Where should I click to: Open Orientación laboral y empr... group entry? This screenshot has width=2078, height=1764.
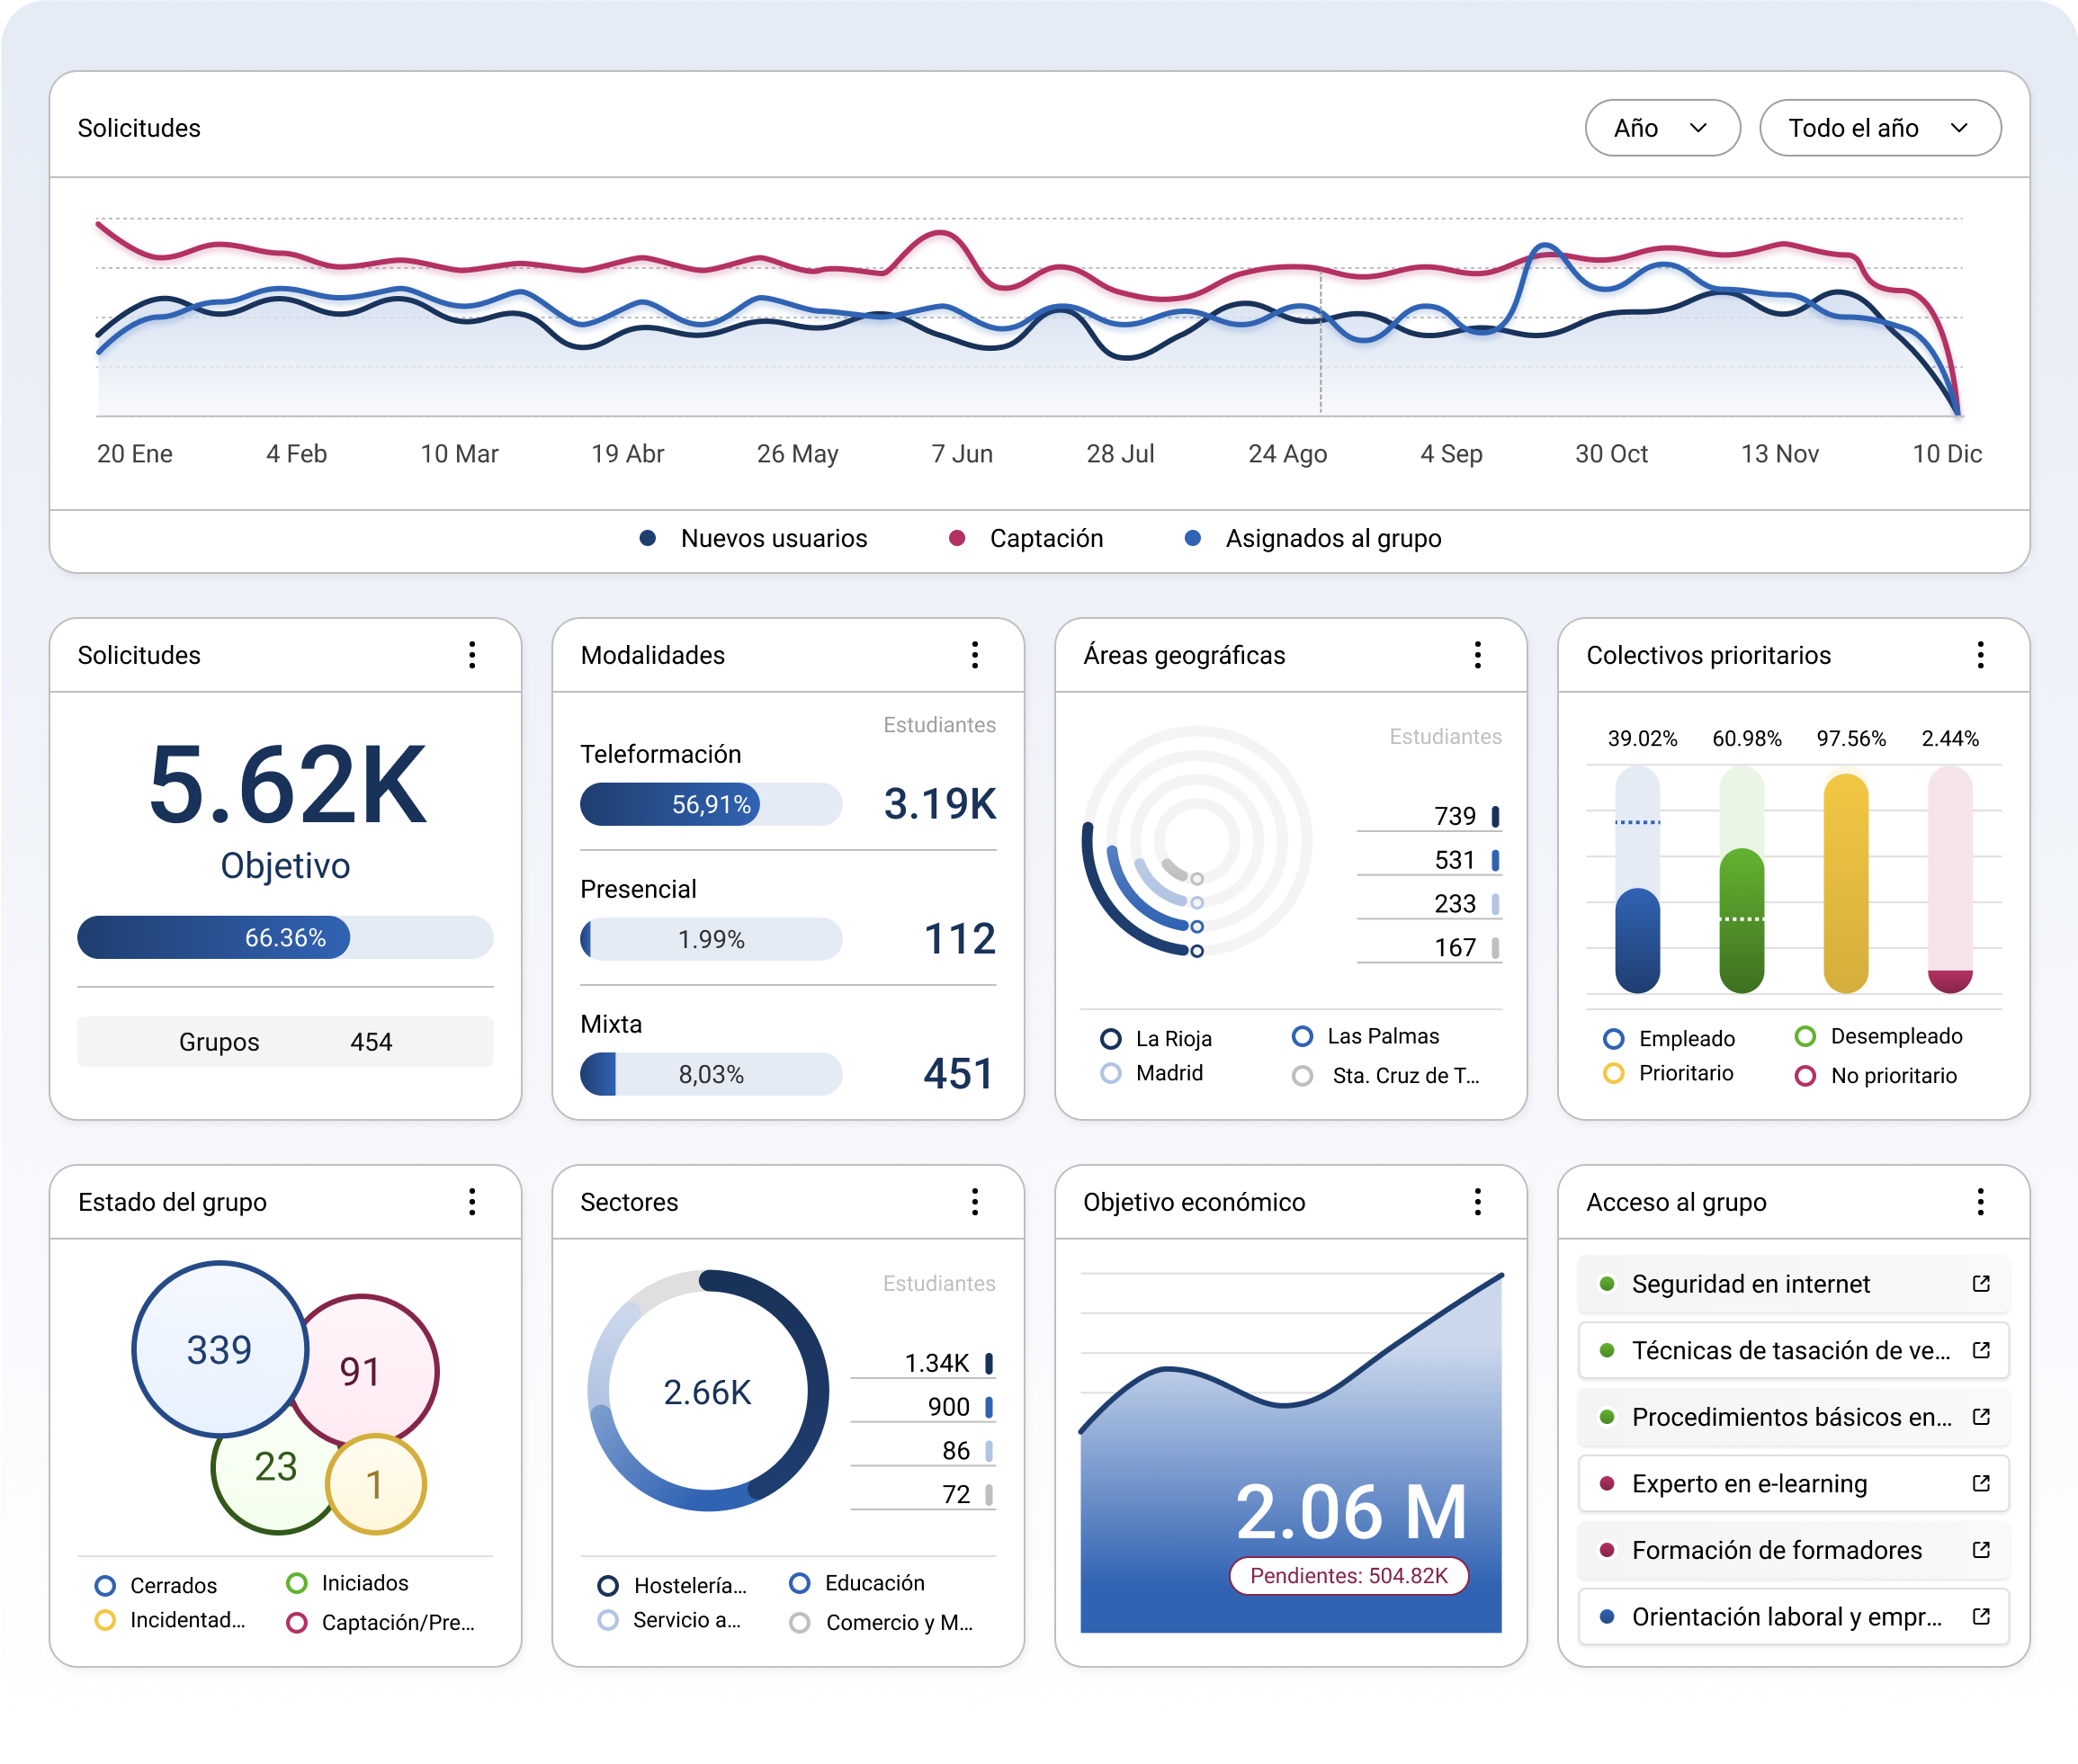tap(1786, 1617)
